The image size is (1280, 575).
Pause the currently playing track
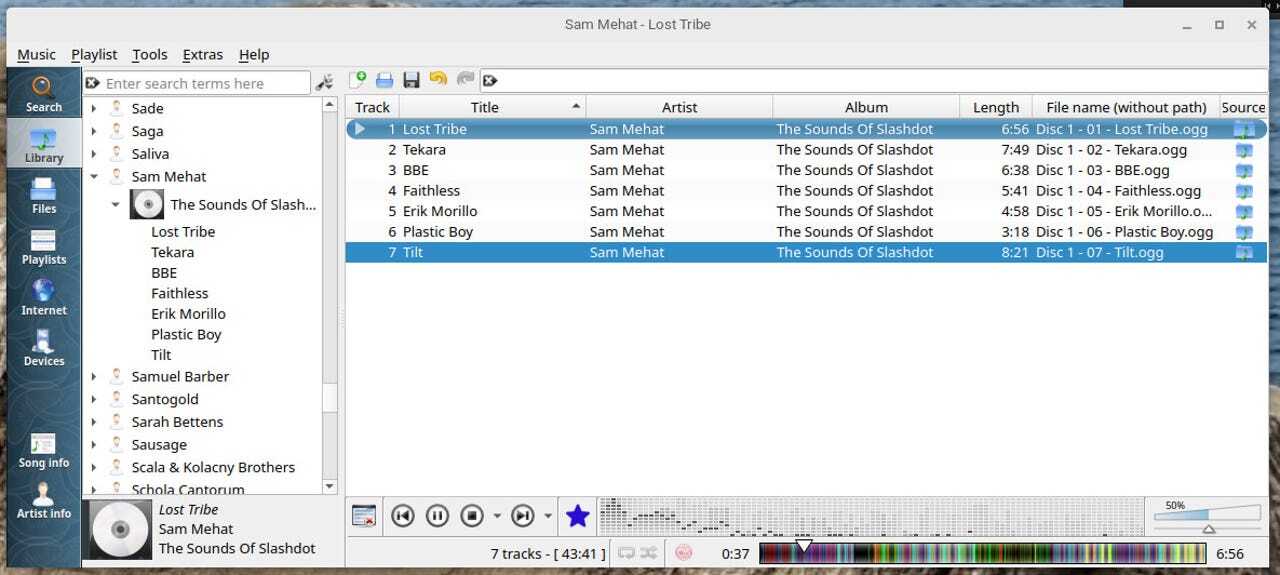(x=437, y=516)
